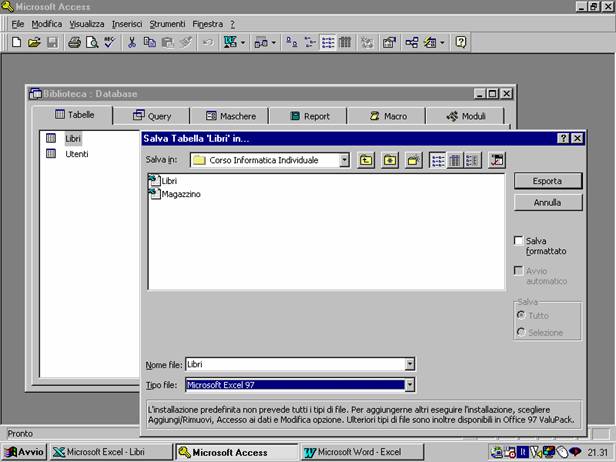
Task: Select the Selezione radio option
Action: 521,332
